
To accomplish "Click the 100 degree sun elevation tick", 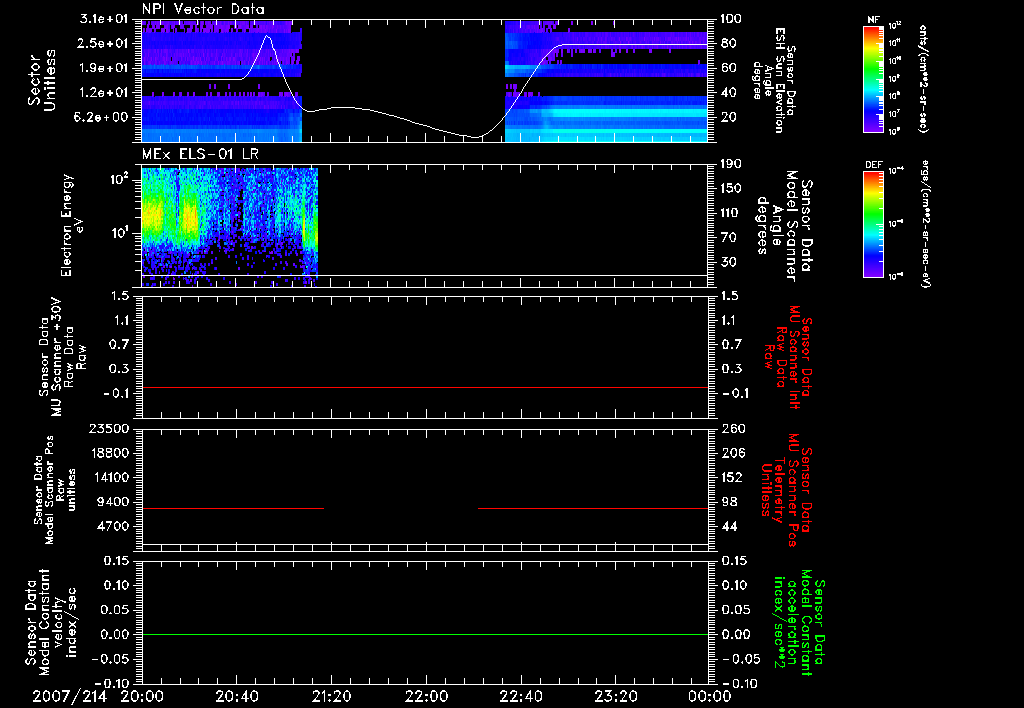I will [x=731, y=19].
